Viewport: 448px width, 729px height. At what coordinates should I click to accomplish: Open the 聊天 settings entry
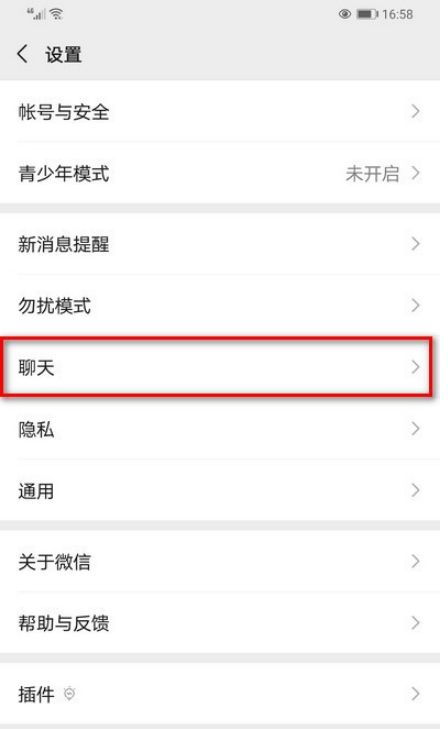tap(220, 367)
